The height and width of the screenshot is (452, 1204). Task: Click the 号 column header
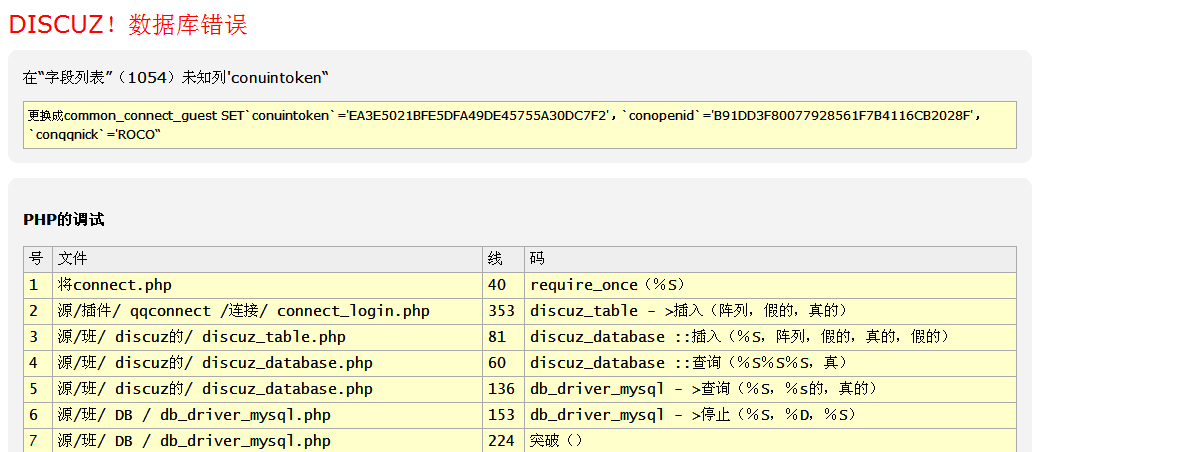pos(36,259)
